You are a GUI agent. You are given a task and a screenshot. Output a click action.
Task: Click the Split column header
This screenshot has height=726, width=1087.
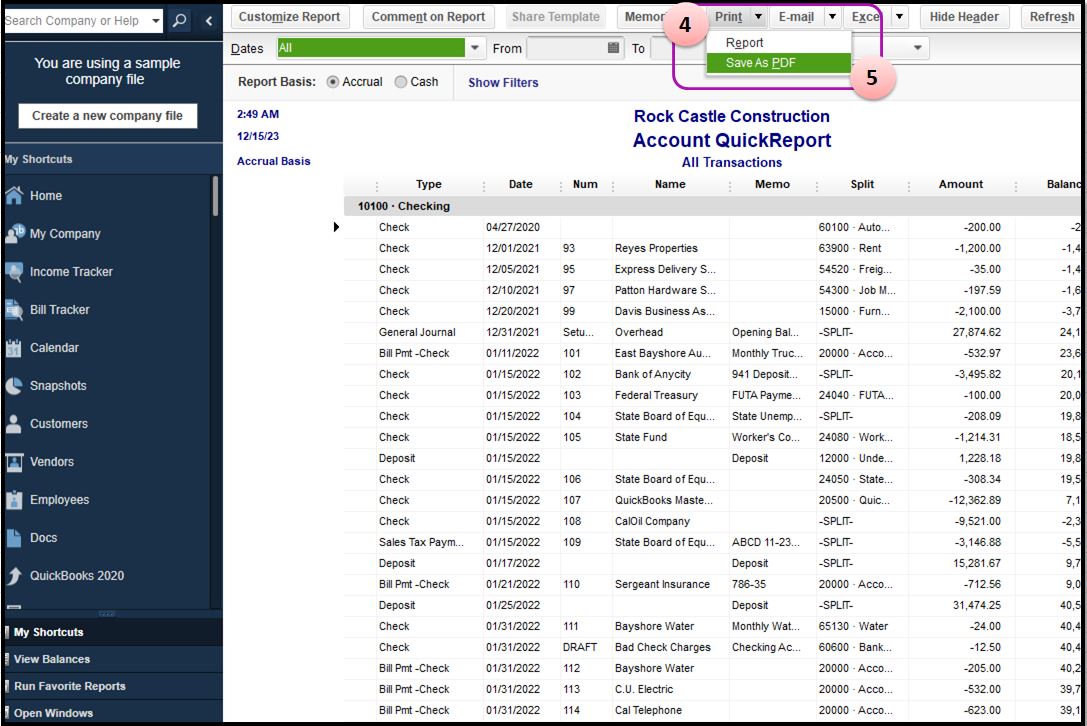[862, 184]
